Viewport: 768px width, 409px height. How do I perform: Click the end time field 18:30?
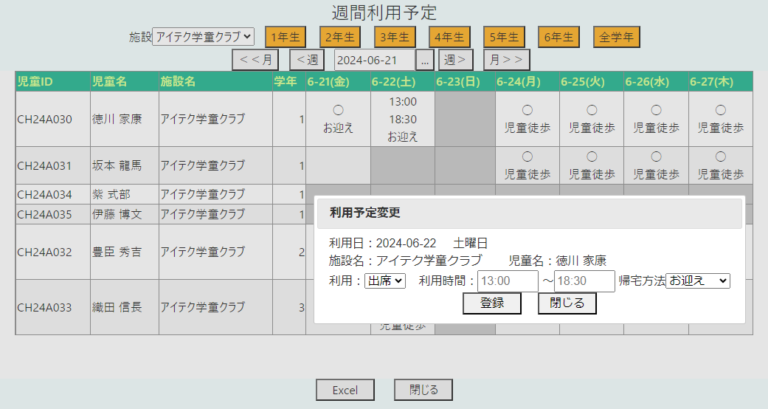[585, 281]
